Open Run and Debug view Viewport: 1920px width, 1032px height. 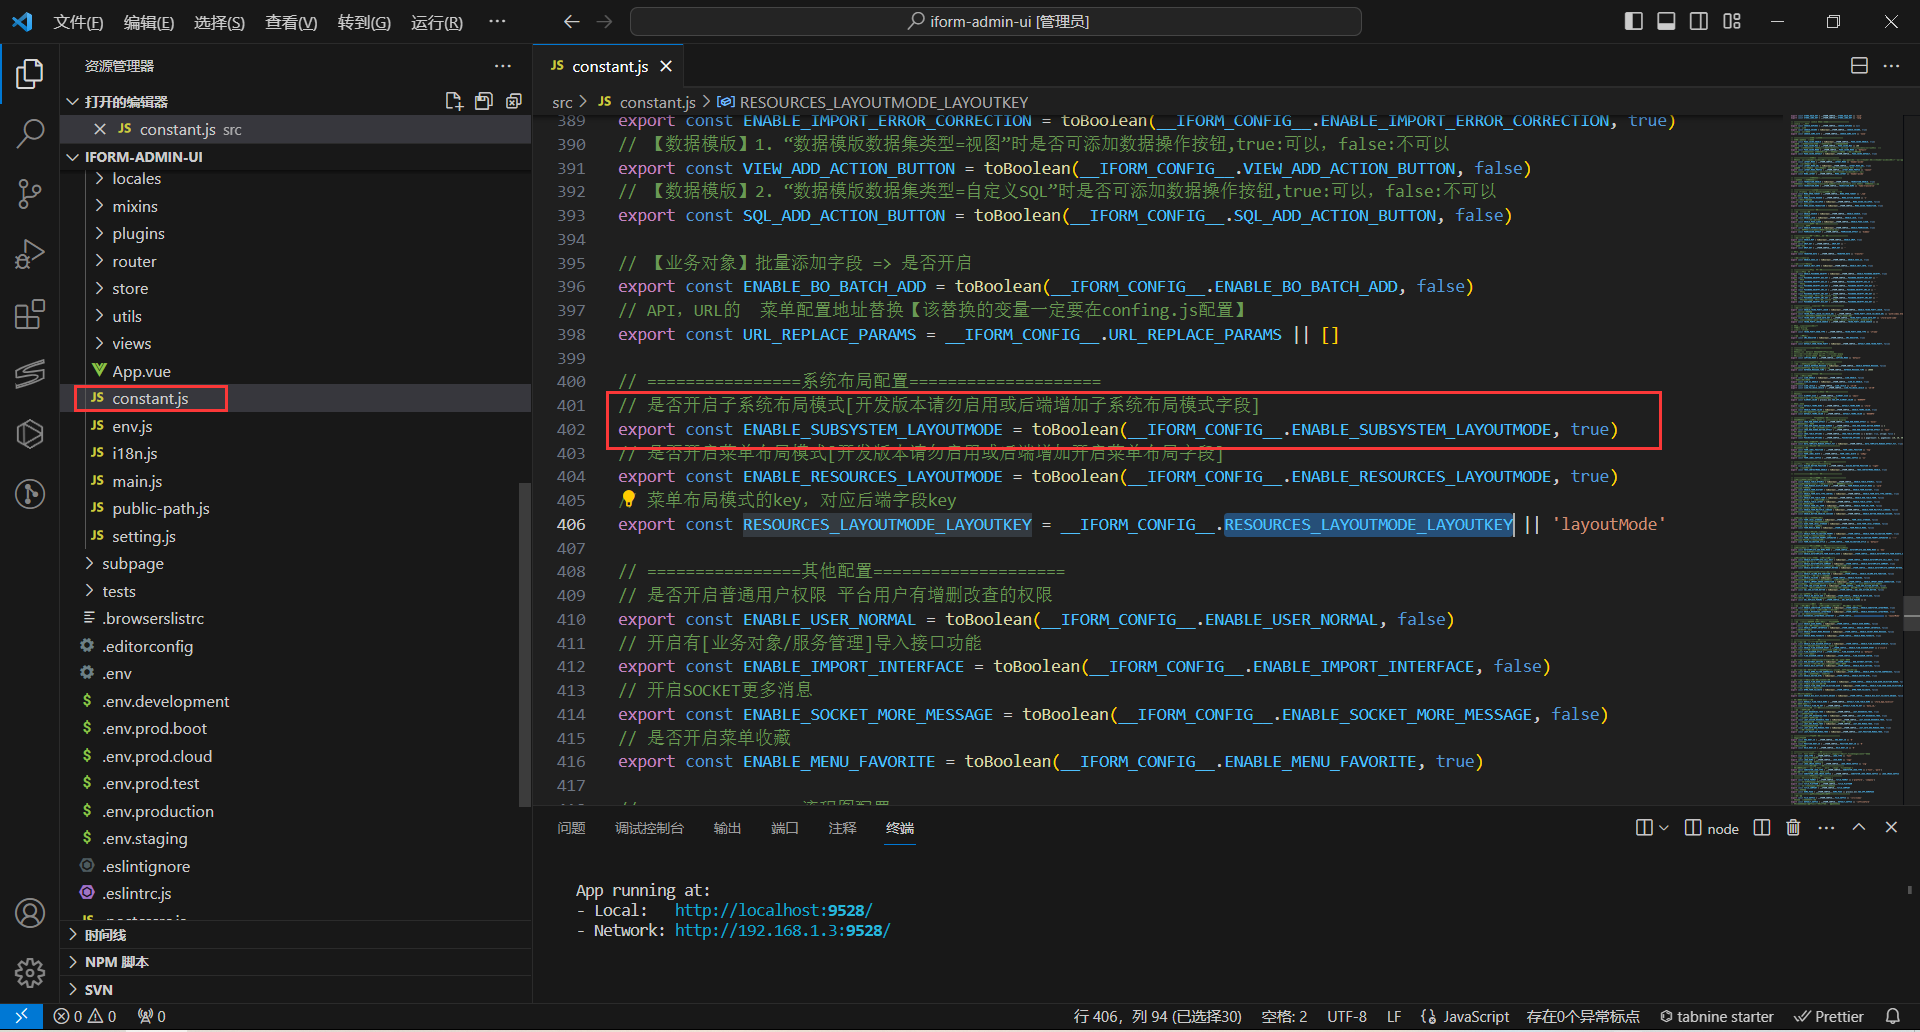point(30,254)
